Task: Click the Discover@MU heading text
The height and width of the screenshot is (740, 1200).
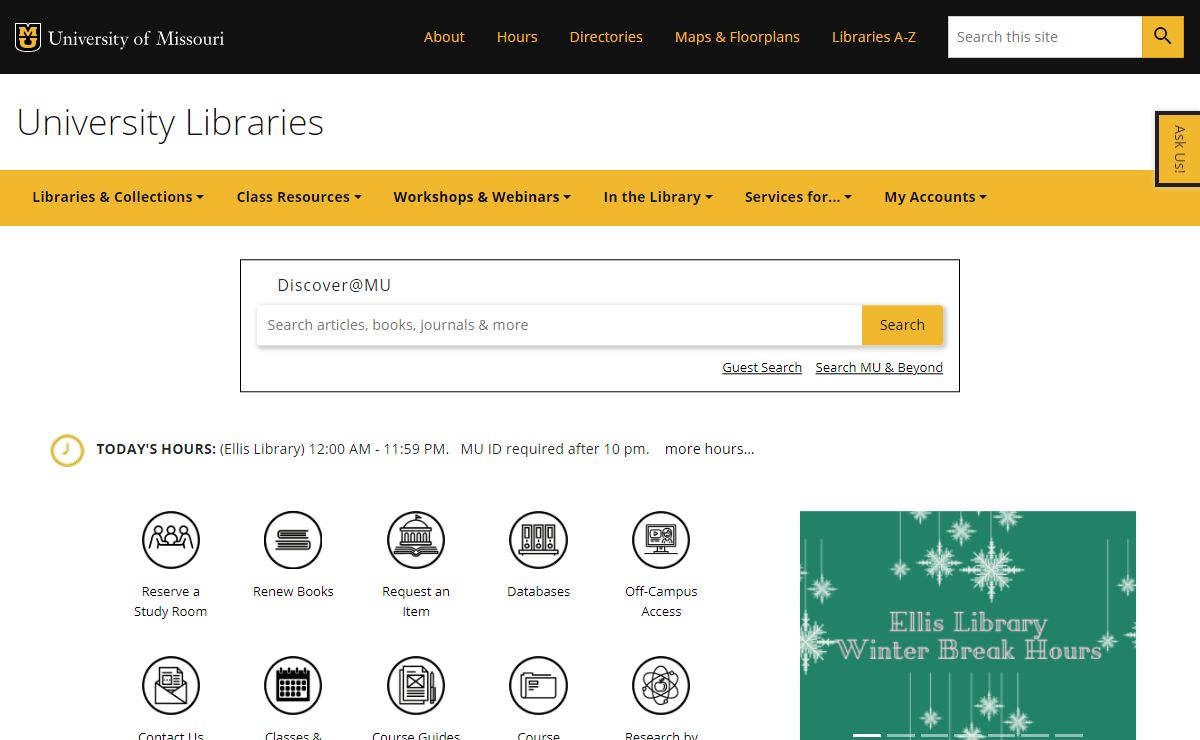Action: coord(334,285)
